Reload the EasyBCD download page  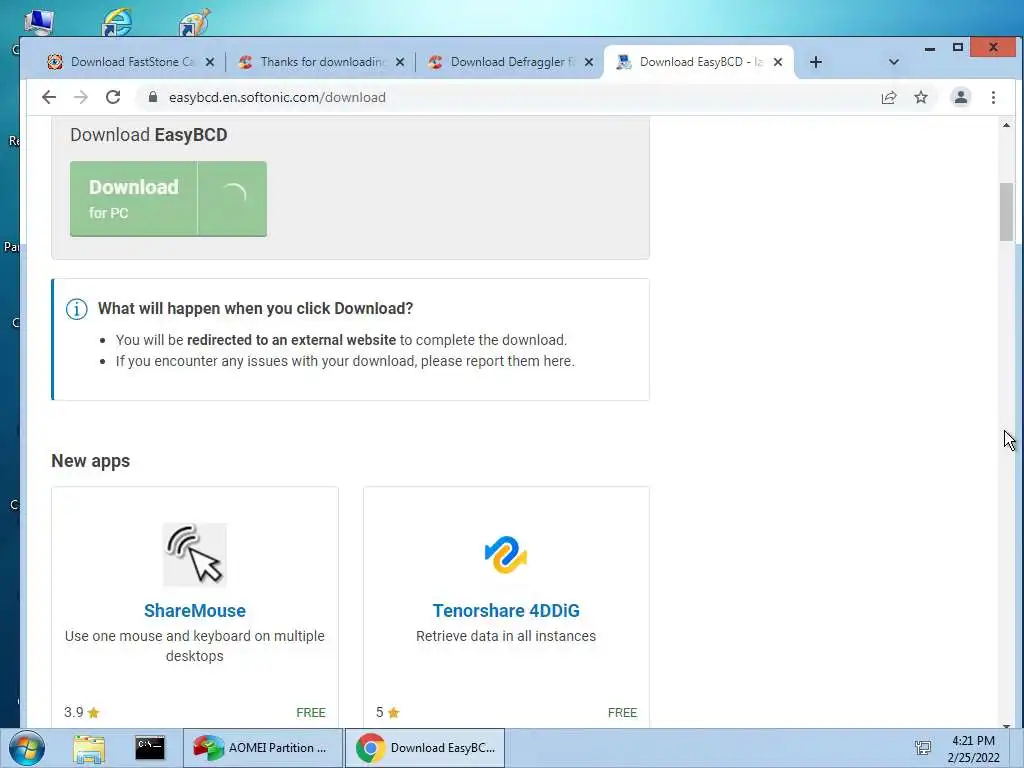(113, 97)
